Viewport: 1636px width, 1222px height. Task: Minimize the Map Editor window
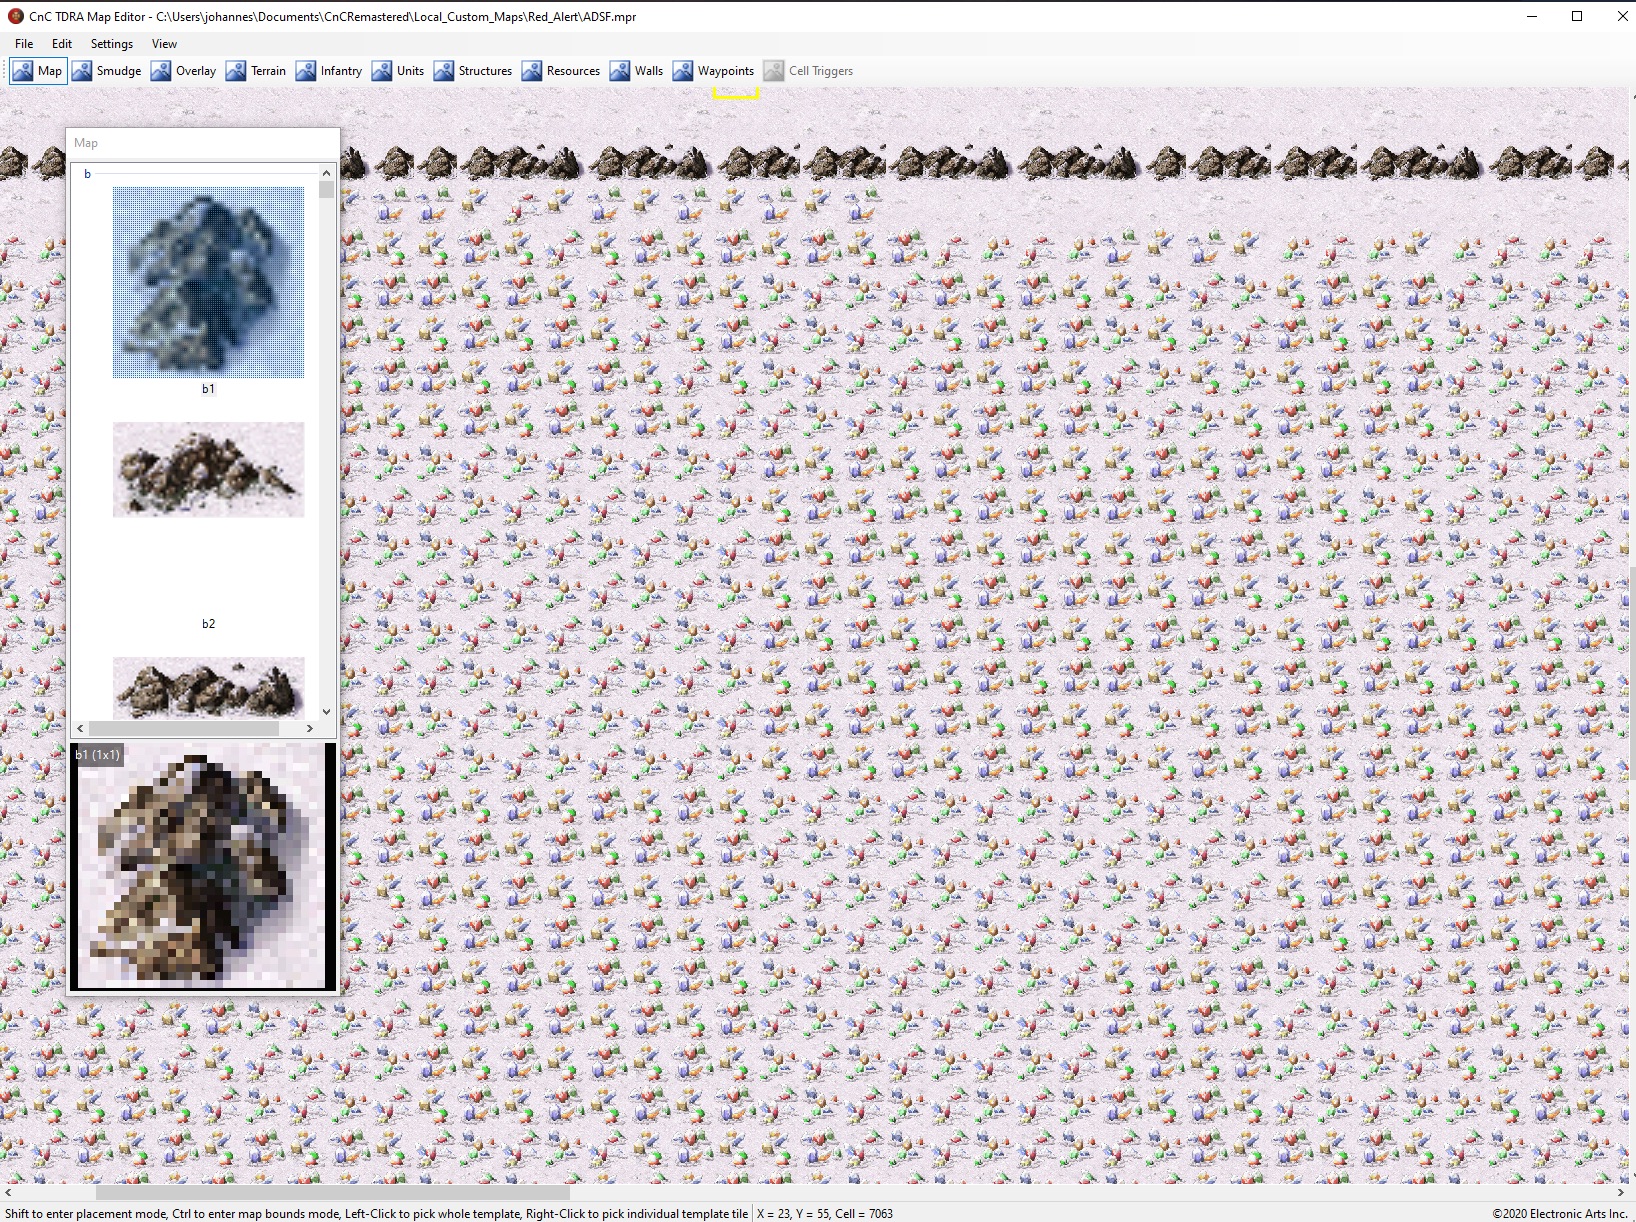1531,16
